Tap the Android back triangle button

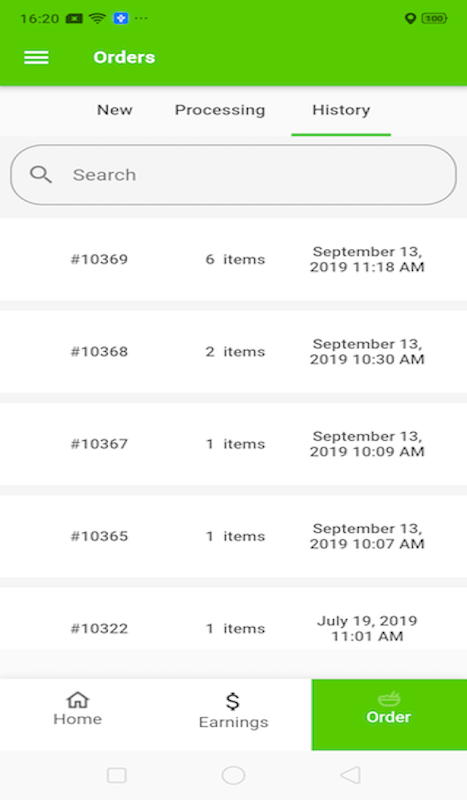pyautogui.click(x=350, y=775)
